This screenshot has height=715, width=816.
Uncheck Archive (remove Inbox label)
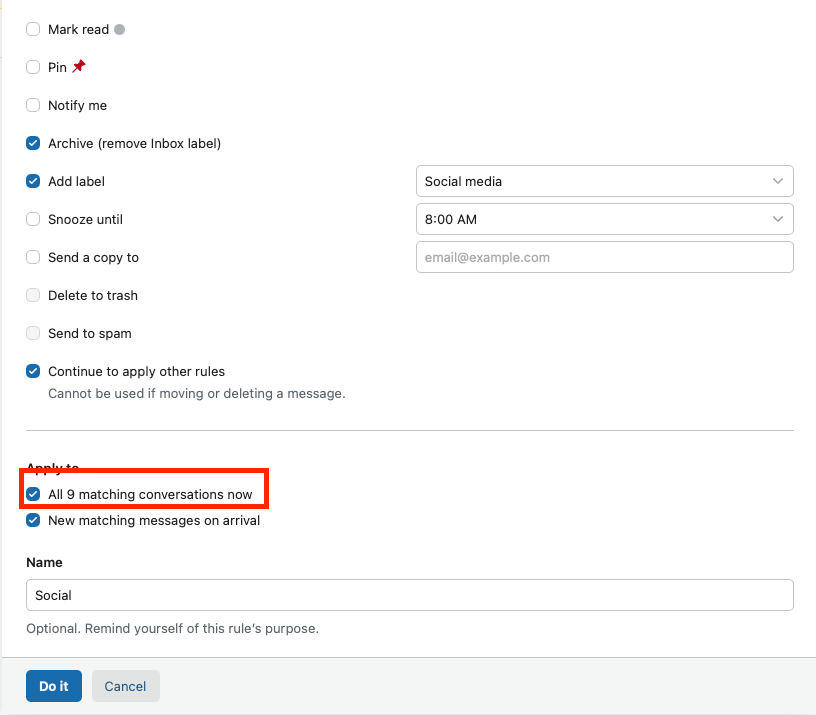point(32,143)
